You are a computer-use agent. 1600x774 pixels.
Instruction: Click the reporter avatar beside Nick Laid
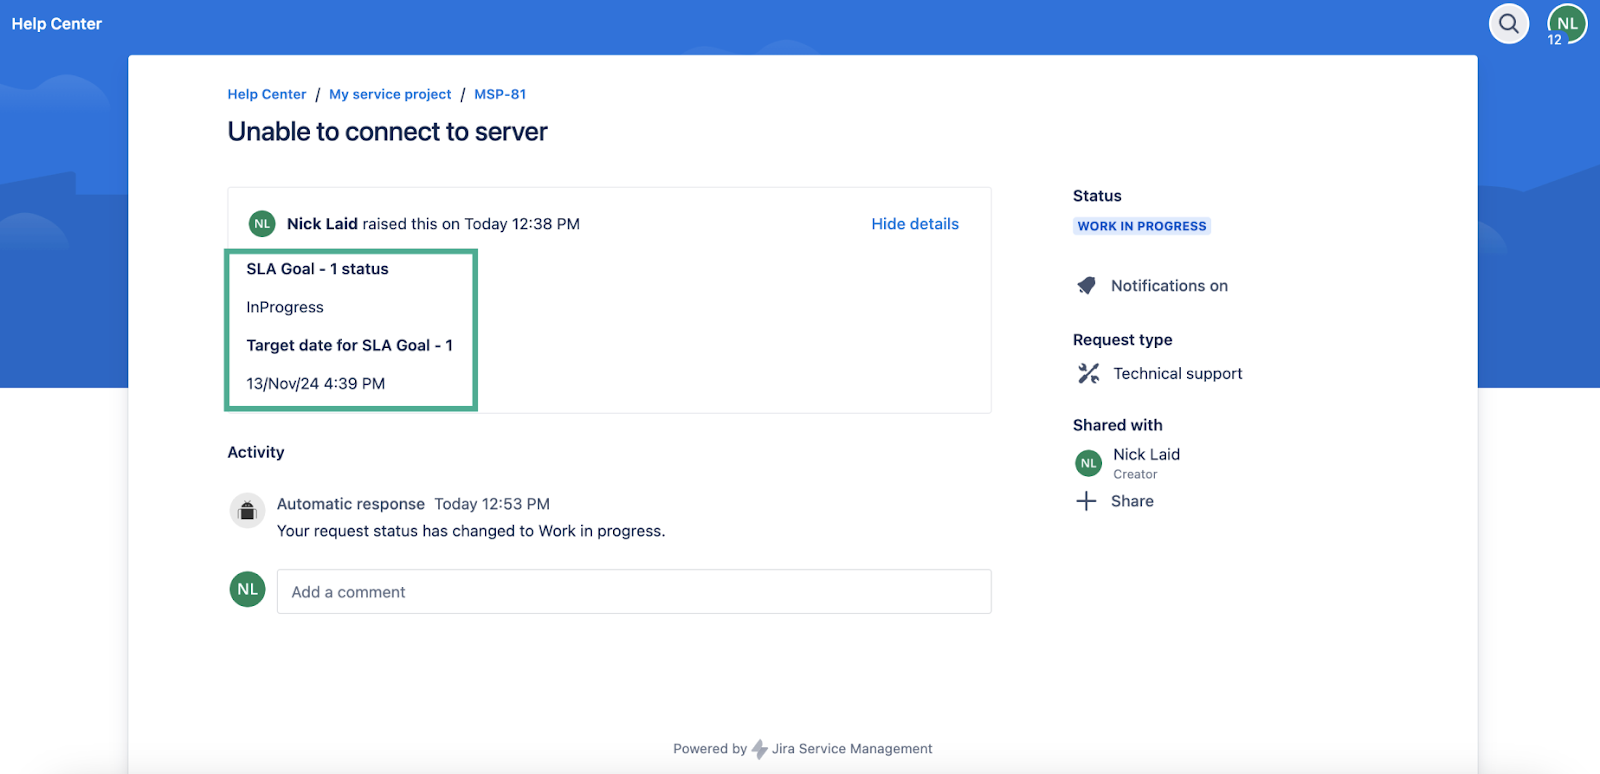pos(262,224)
